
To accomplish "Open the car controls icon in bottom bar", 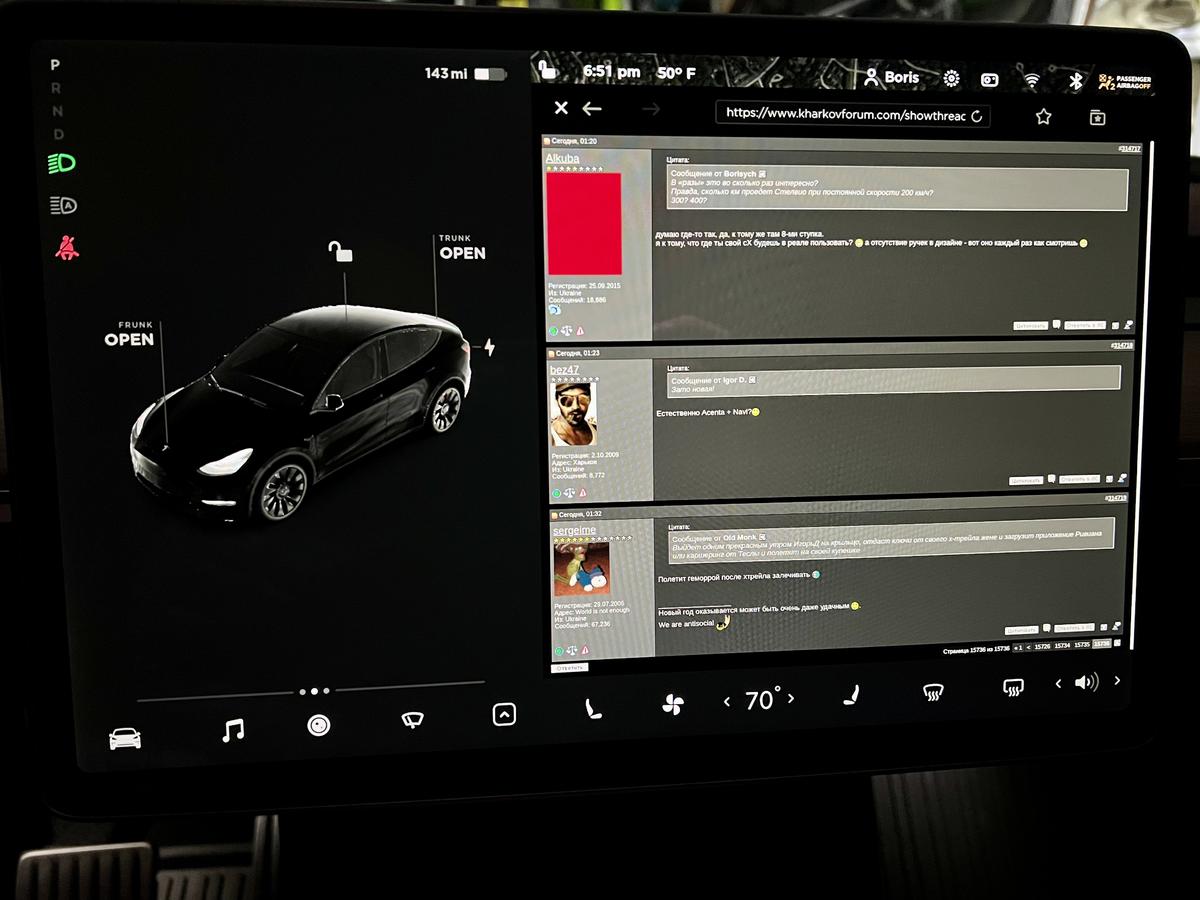I will click(125, 738).
